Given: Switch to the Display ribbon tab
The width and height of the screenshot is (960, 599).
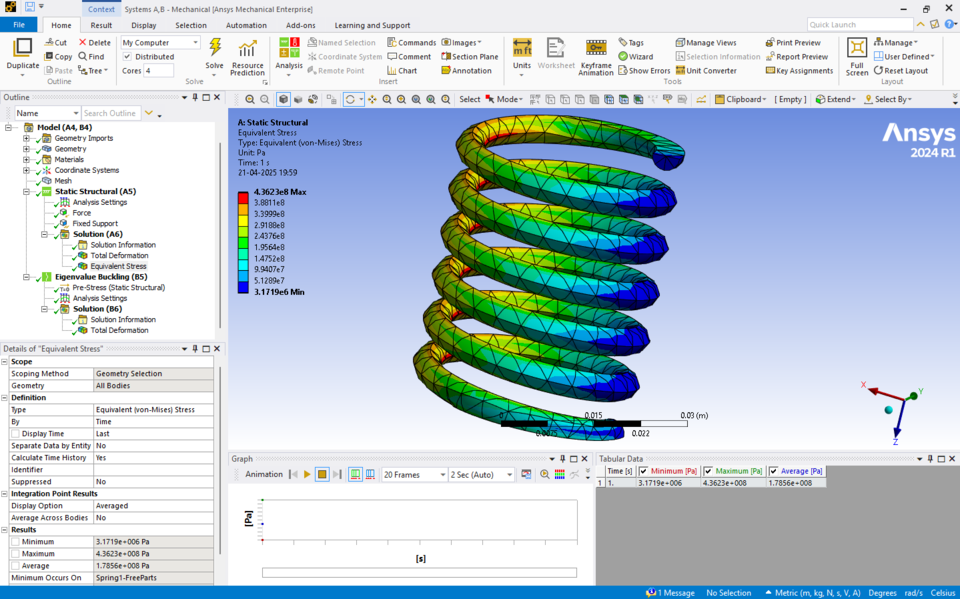Looking at the screenshot, I should 144,25.
